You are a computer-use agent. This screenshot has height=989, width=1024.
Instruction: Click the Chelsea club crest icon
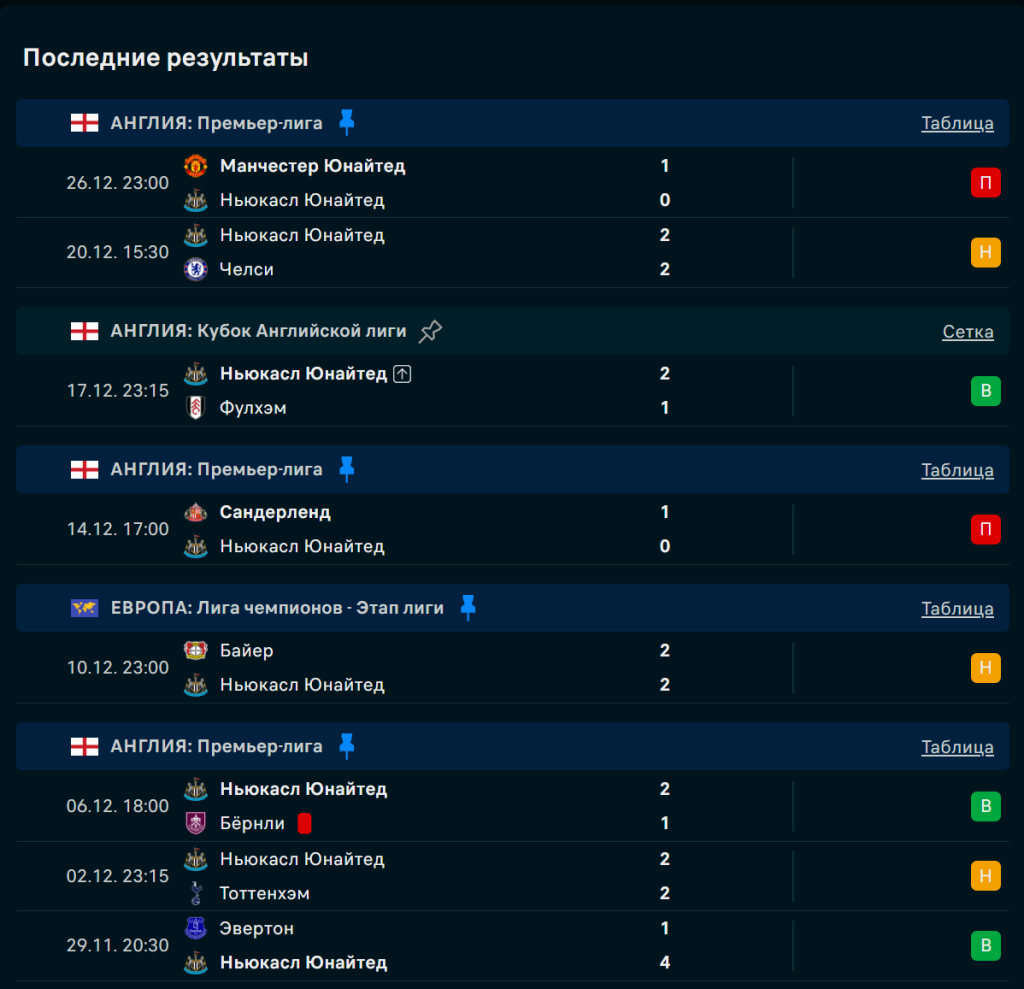pyautogui.click(x=196, y=269)
